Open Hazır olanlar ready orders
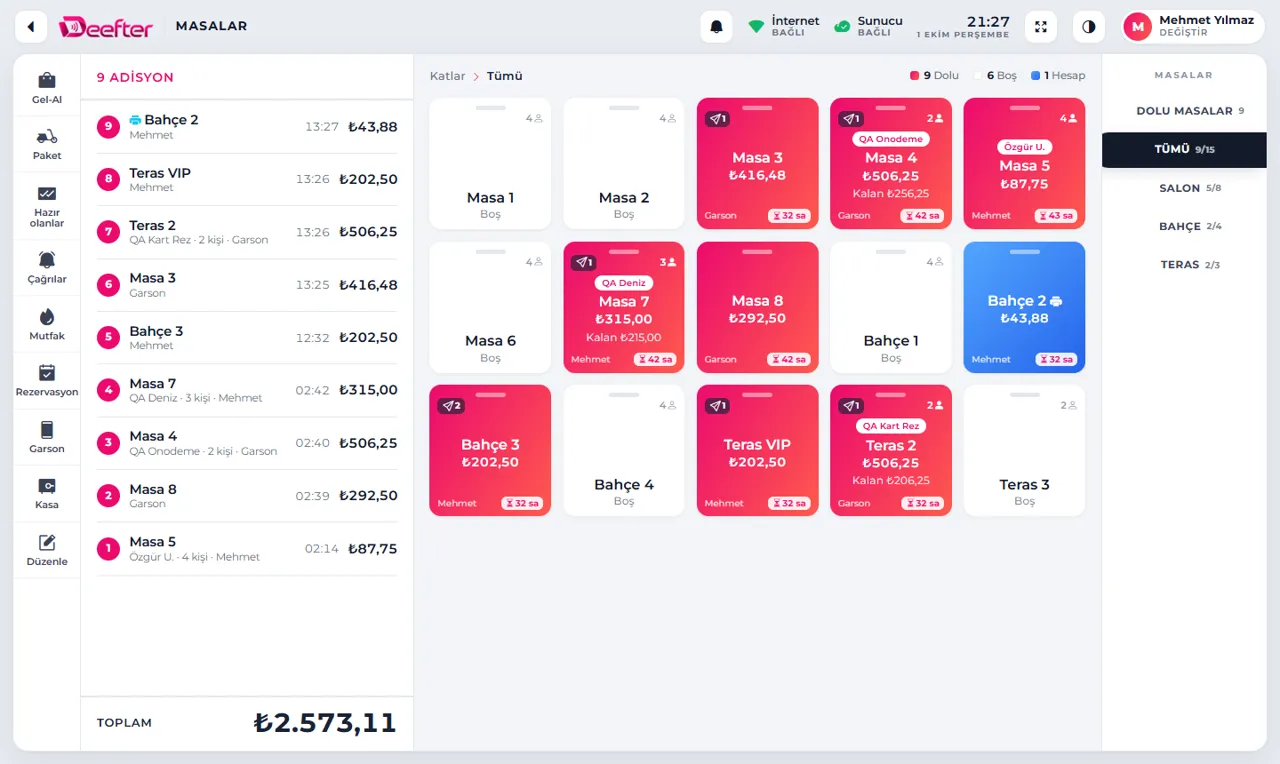 pyautogui.click(x=47, y=206)
